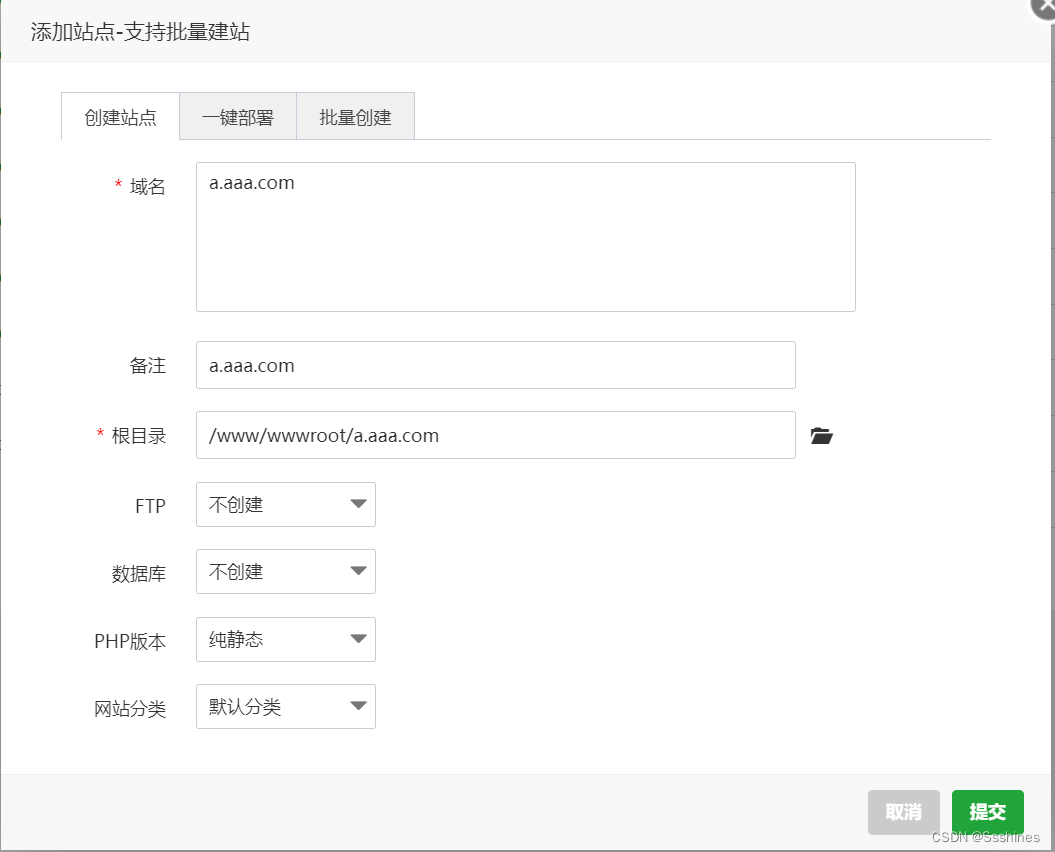
Task: Select the 批量创建 tab
Action: pos(355,117)
